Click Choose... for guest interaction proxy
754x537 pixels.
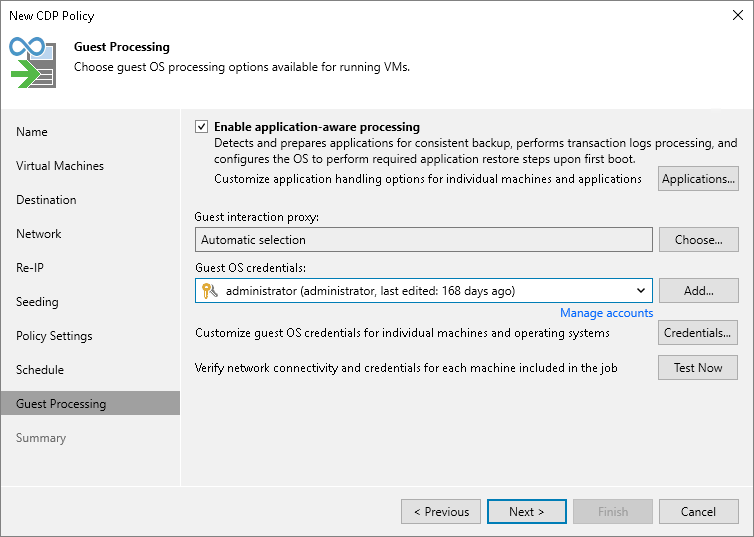click(x=699, y=239)
